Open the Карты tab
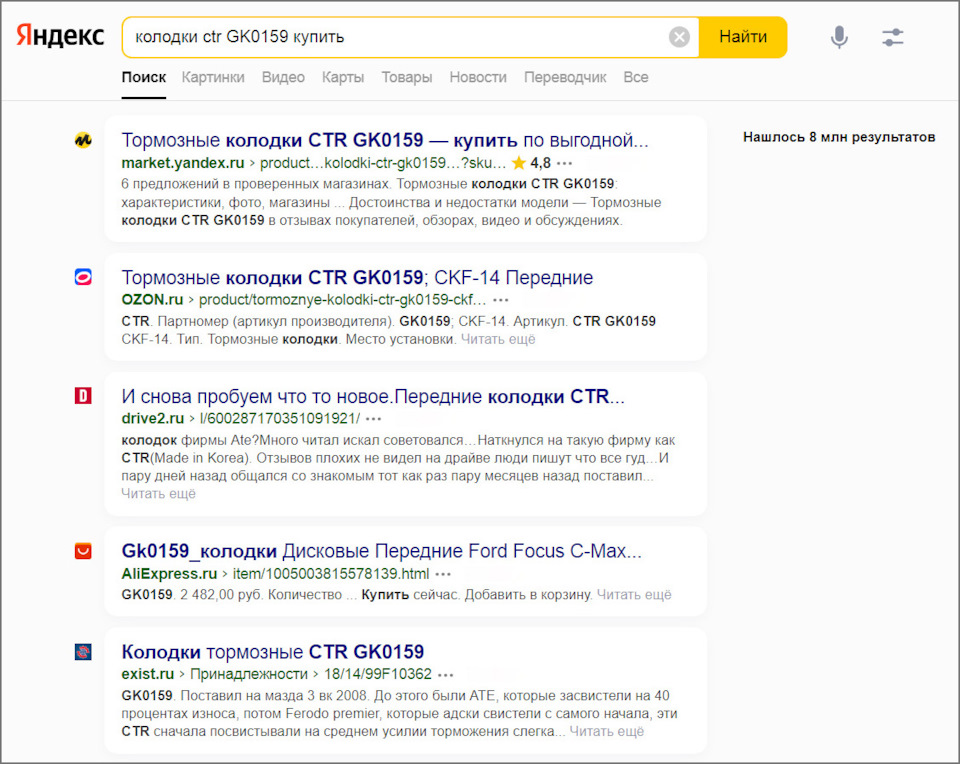This screenshot has width=960, height=764. pos(343,77)
